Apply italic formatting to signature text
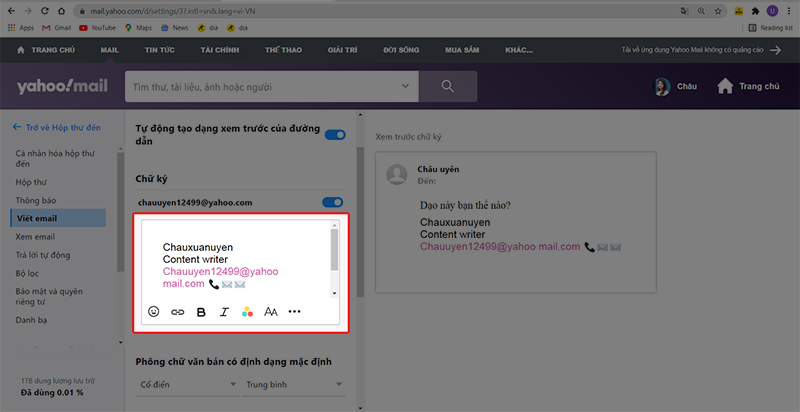Image resolution: width=800 pixels, height=412 pixels. click(x=224, y=312)
